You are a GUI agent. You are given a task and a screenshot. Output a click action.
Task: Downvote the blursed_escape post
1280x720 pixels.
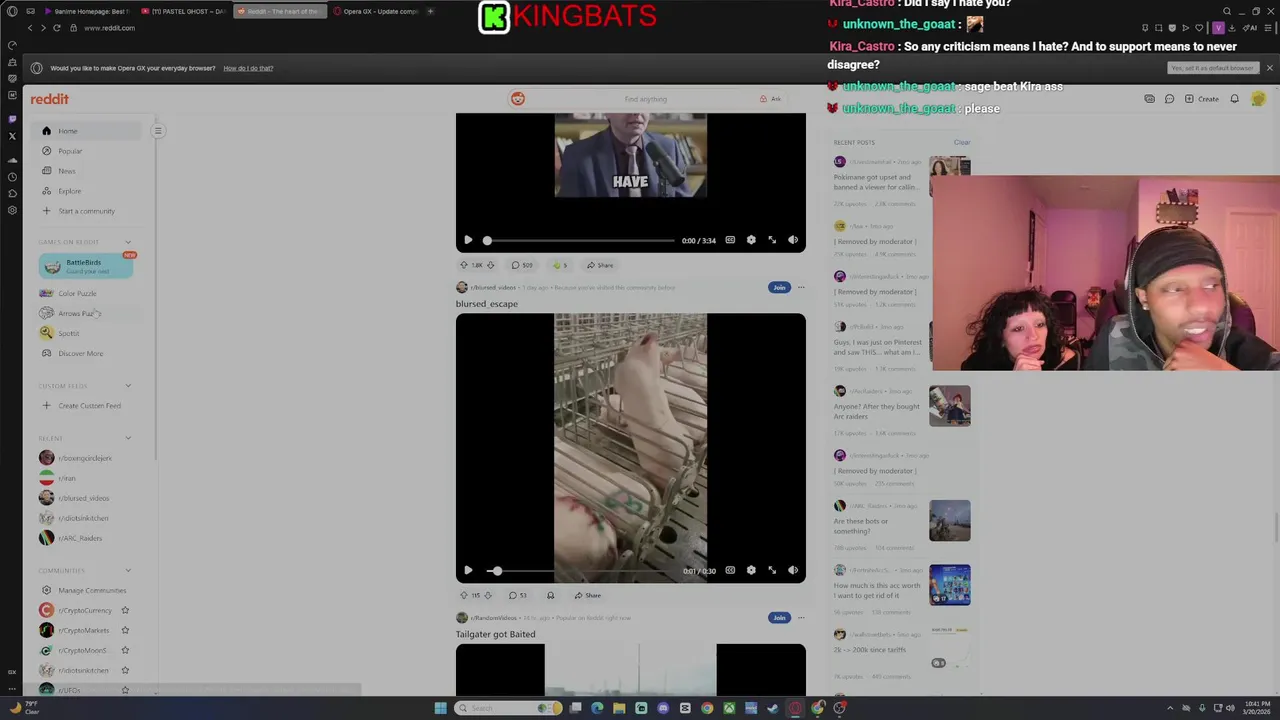click(488, 595)
